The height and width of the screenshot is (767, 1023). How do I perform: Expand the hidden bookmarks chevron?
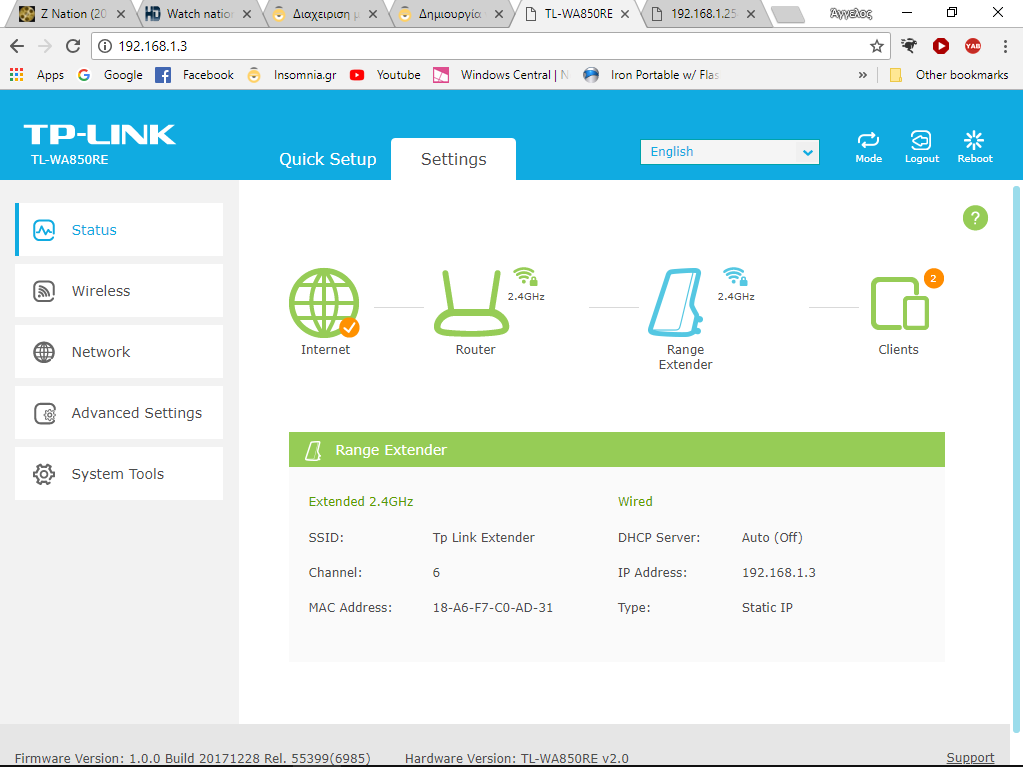(x=863, y=75)
